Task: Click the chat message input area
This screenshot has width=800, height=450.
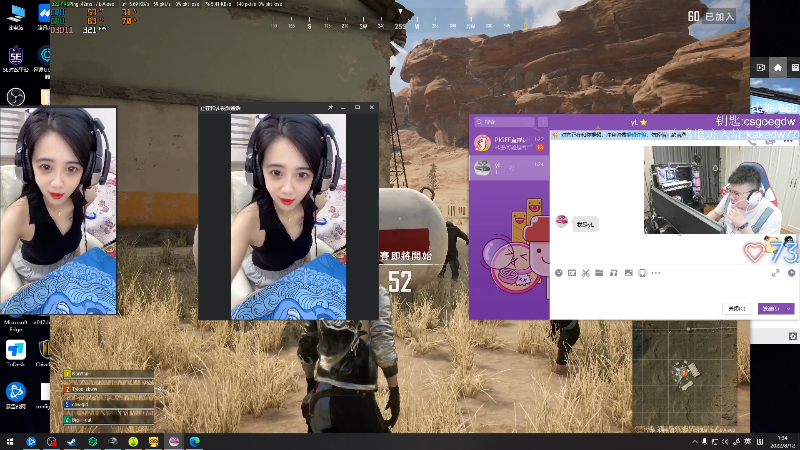Action: pyautogui.click(x=674, y=289)
